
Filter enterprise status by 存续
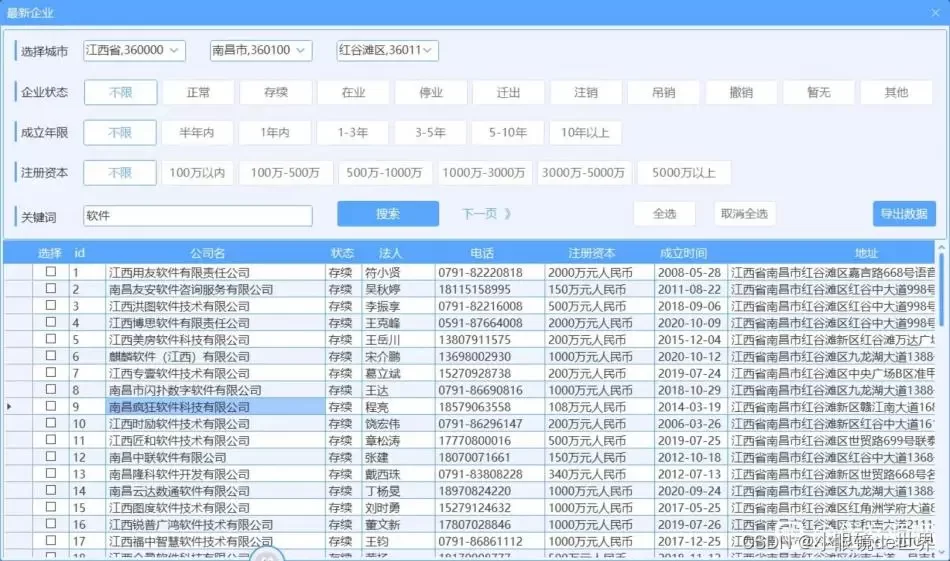coord(276,92)
